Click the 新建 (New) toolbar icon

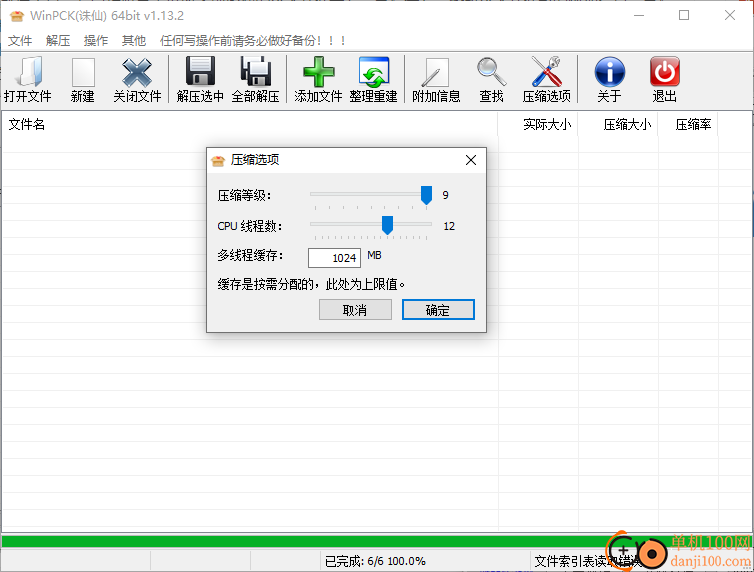[x=83, y=72]
